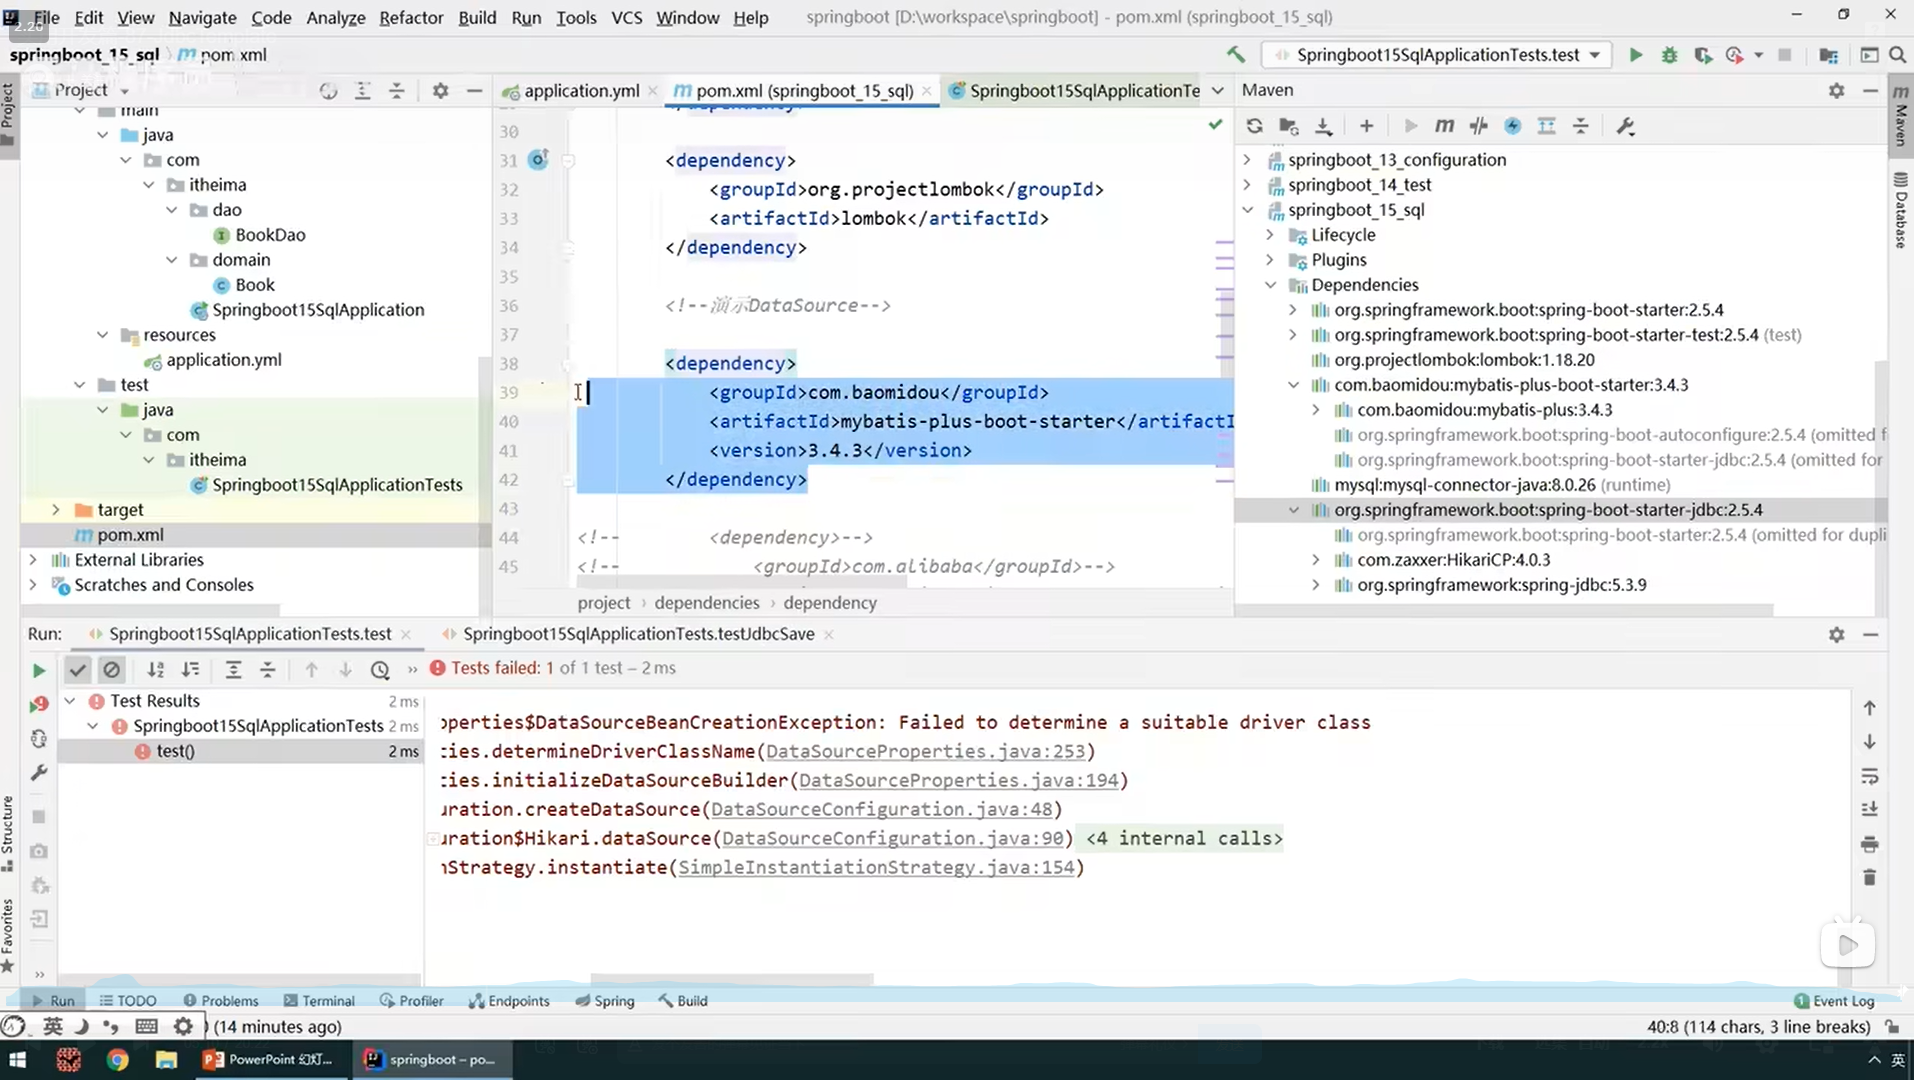
Task: Click gutter icon at line 31
Action: 538,159
